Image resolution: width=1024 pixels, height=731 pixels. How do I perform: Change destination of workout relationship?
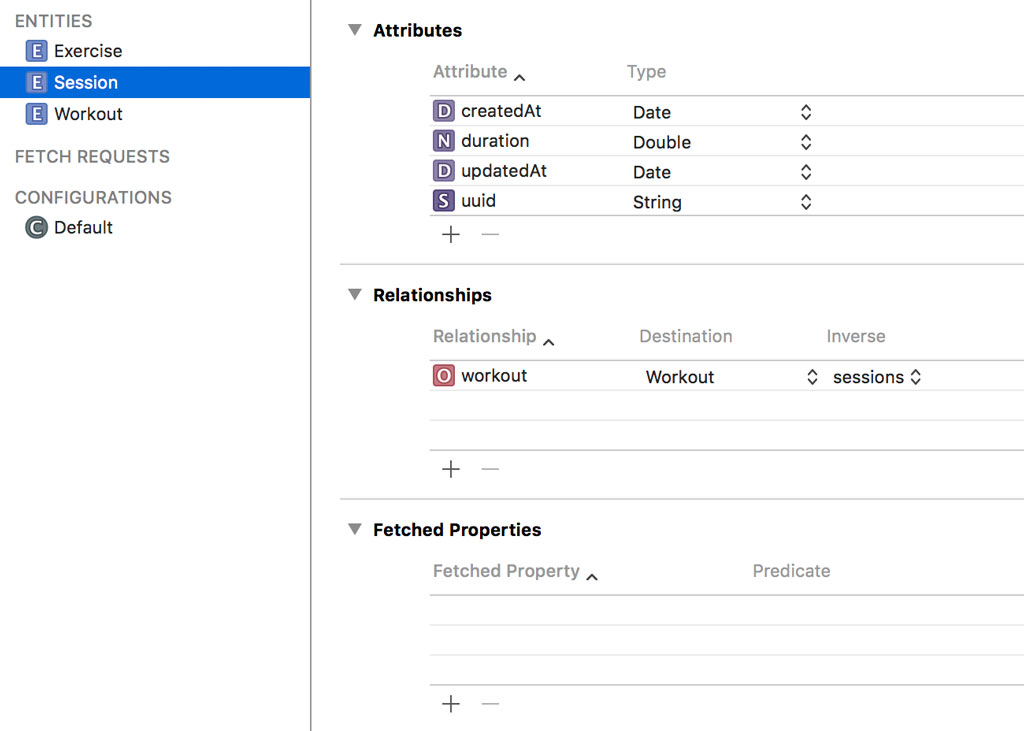(x=812, y=377)
